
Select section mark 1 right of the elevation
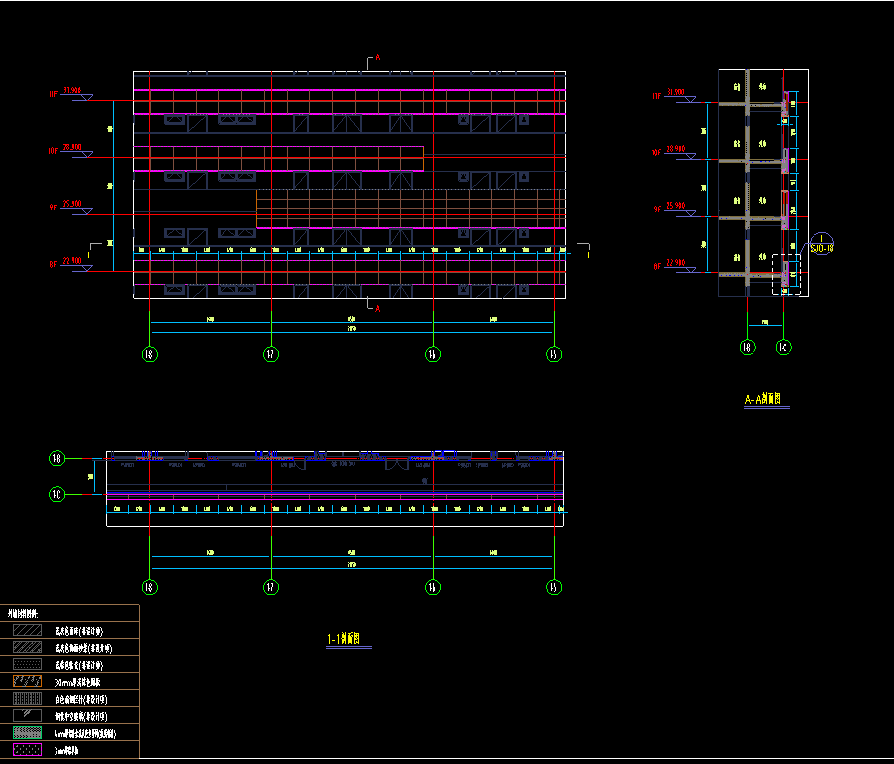(x=584, y=250)
